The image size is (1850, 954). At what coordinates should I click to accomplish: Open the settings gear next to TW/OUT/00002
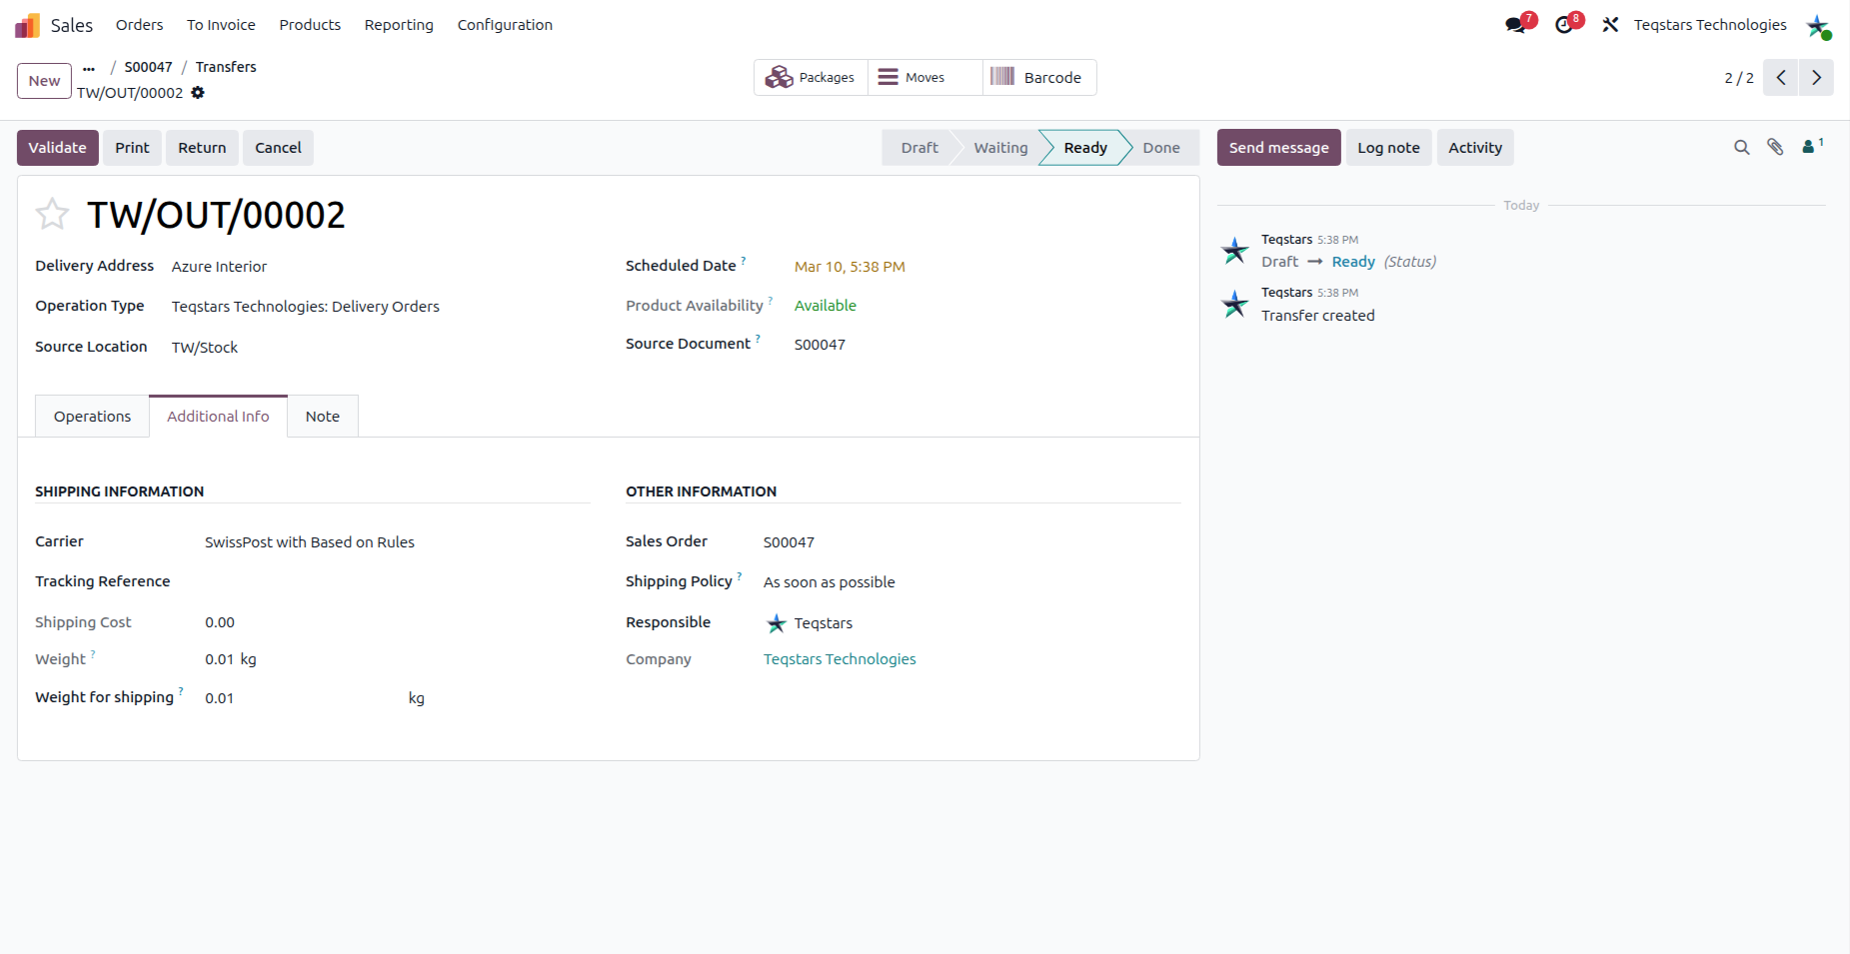198,93
